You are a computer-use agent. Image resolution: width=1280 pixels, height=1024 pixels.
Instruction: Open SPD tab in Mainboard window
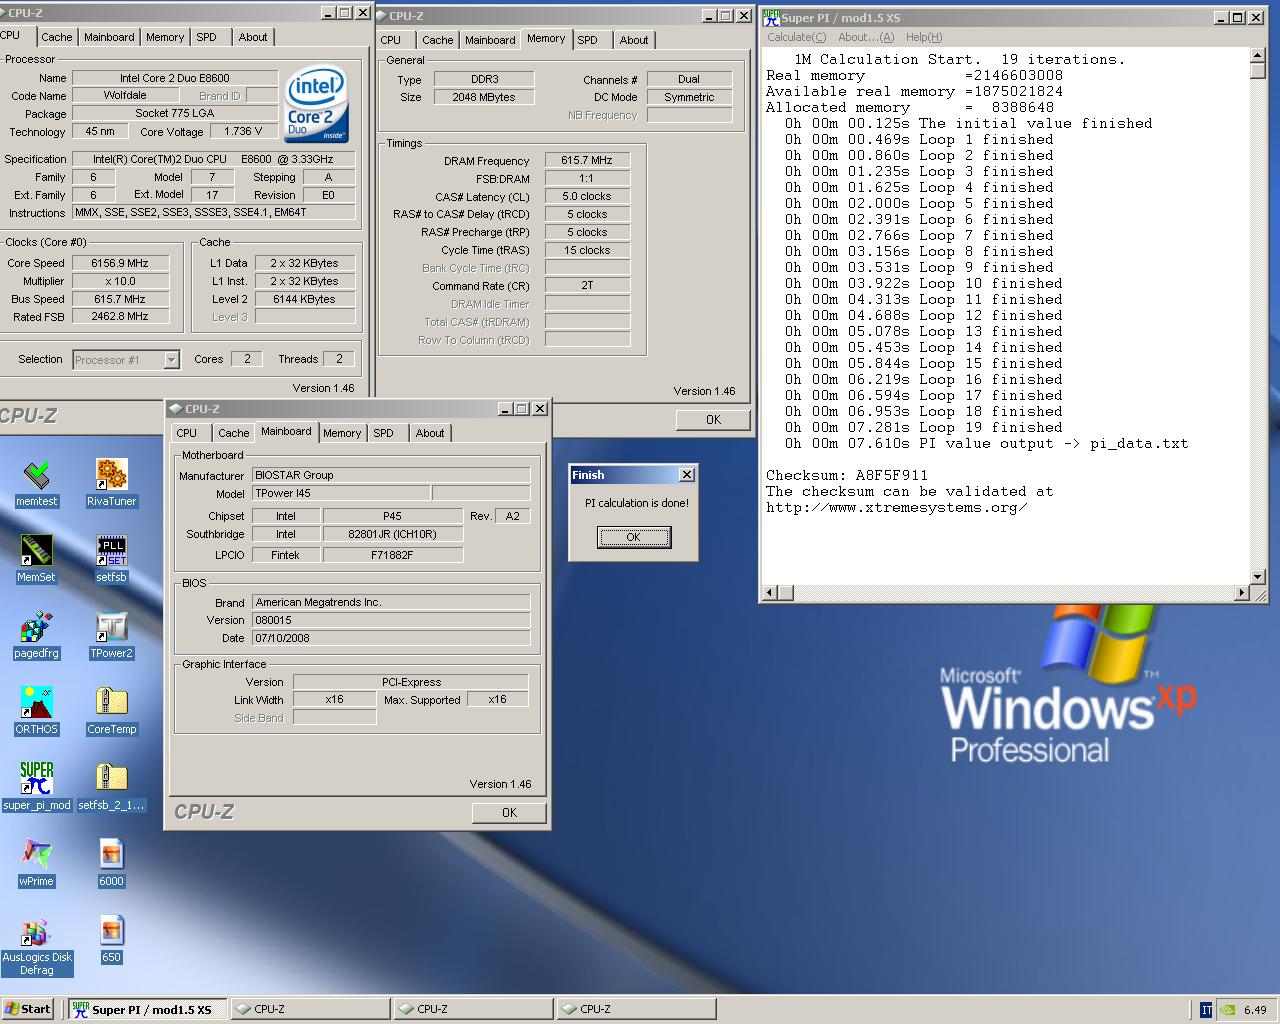(x=384, y=433)
